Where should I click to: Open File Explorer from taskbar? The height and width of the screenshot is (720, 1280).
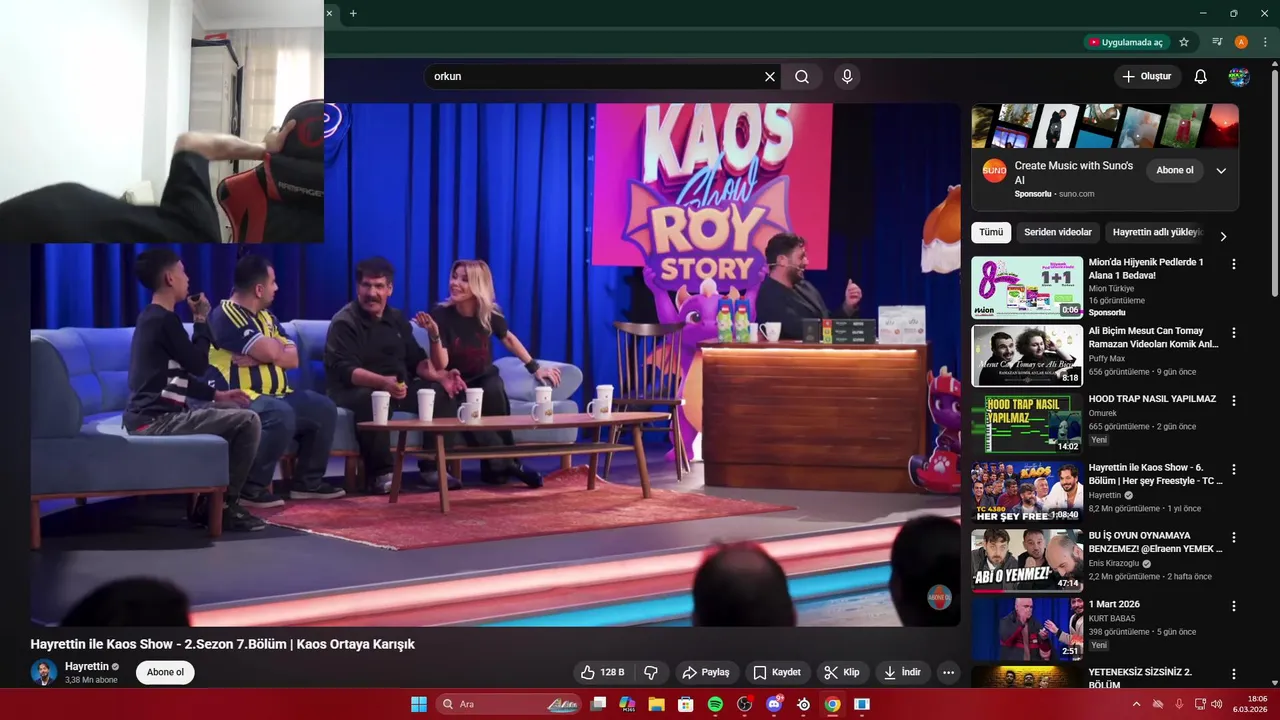[657, 704]
